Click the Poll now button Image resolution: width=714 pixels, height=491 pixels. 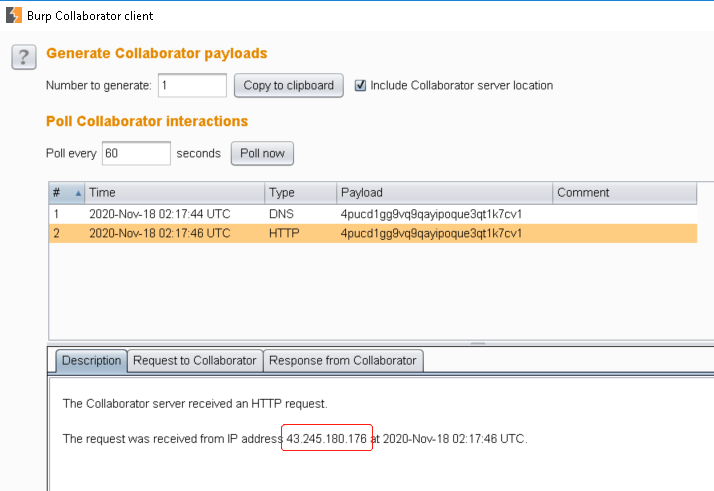click(x=262, y=153)
